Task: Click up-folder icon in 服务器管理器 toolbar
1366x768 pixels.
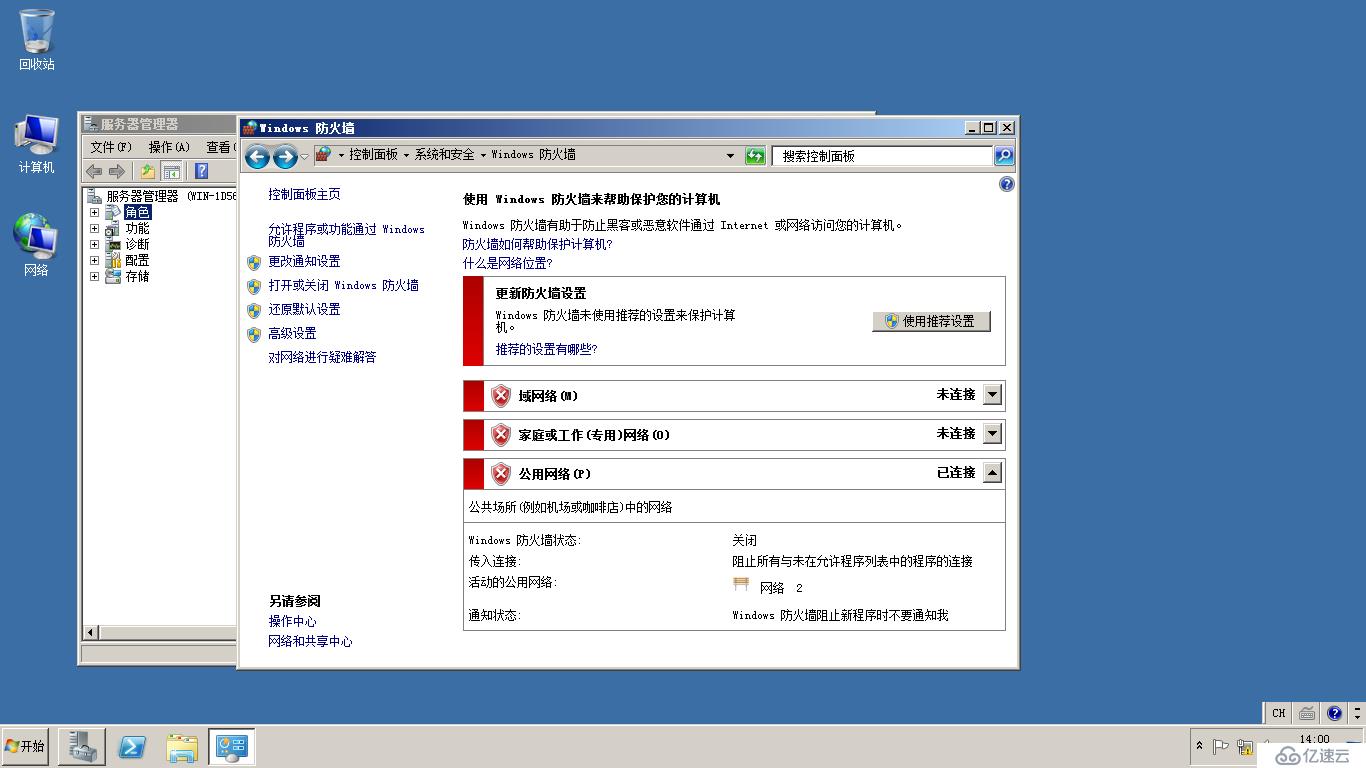Action: point(147,172)
